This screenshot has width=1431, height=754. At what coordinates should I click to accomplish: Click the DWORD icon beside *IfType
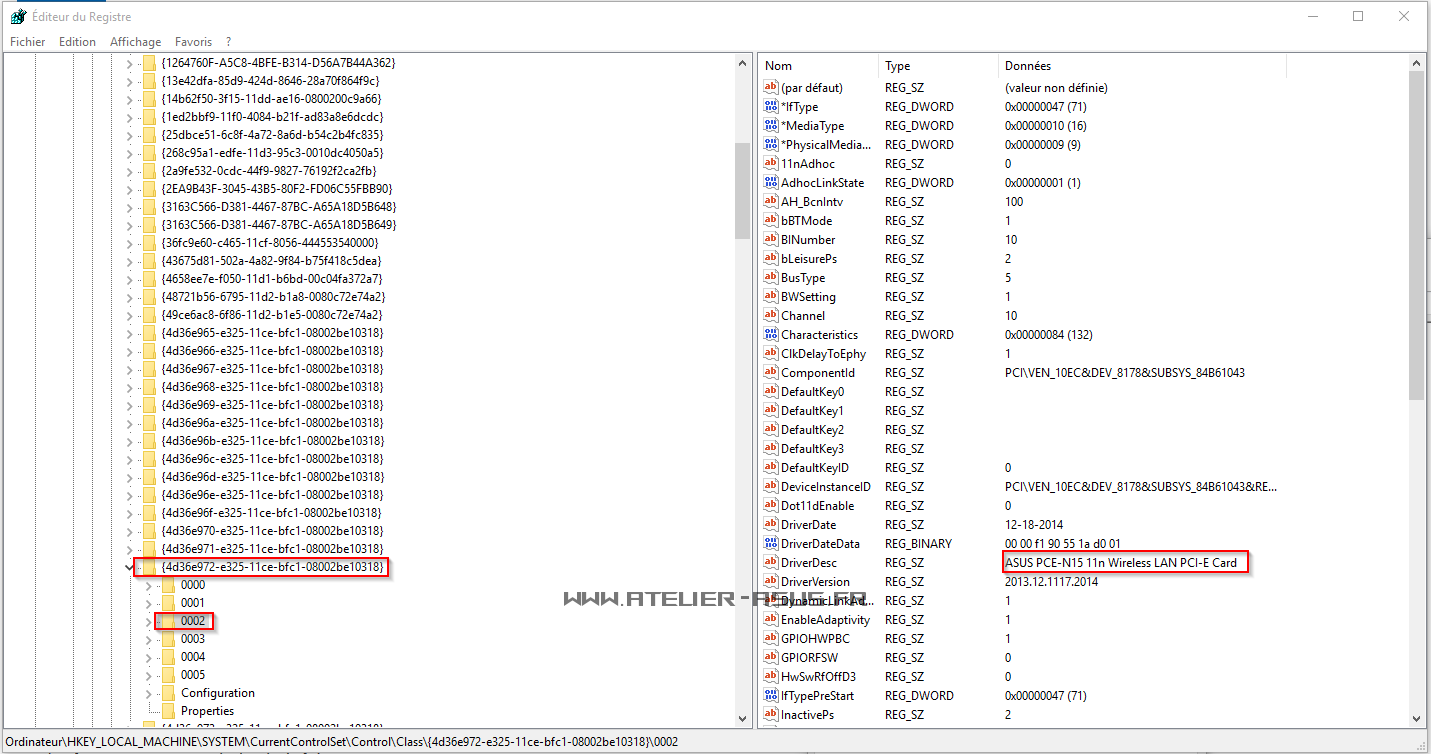[770, 107]
